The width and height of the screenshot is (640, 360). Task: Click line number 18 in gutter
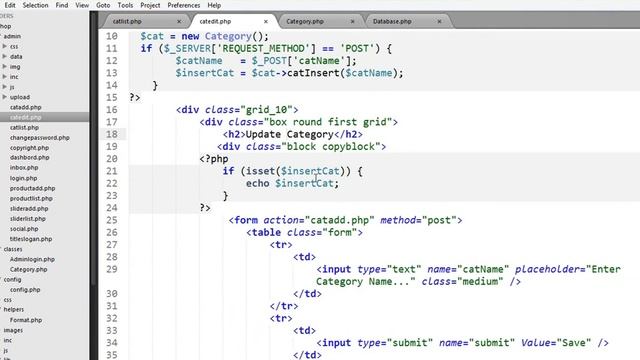pyautogui.click(x=111, y=134)
